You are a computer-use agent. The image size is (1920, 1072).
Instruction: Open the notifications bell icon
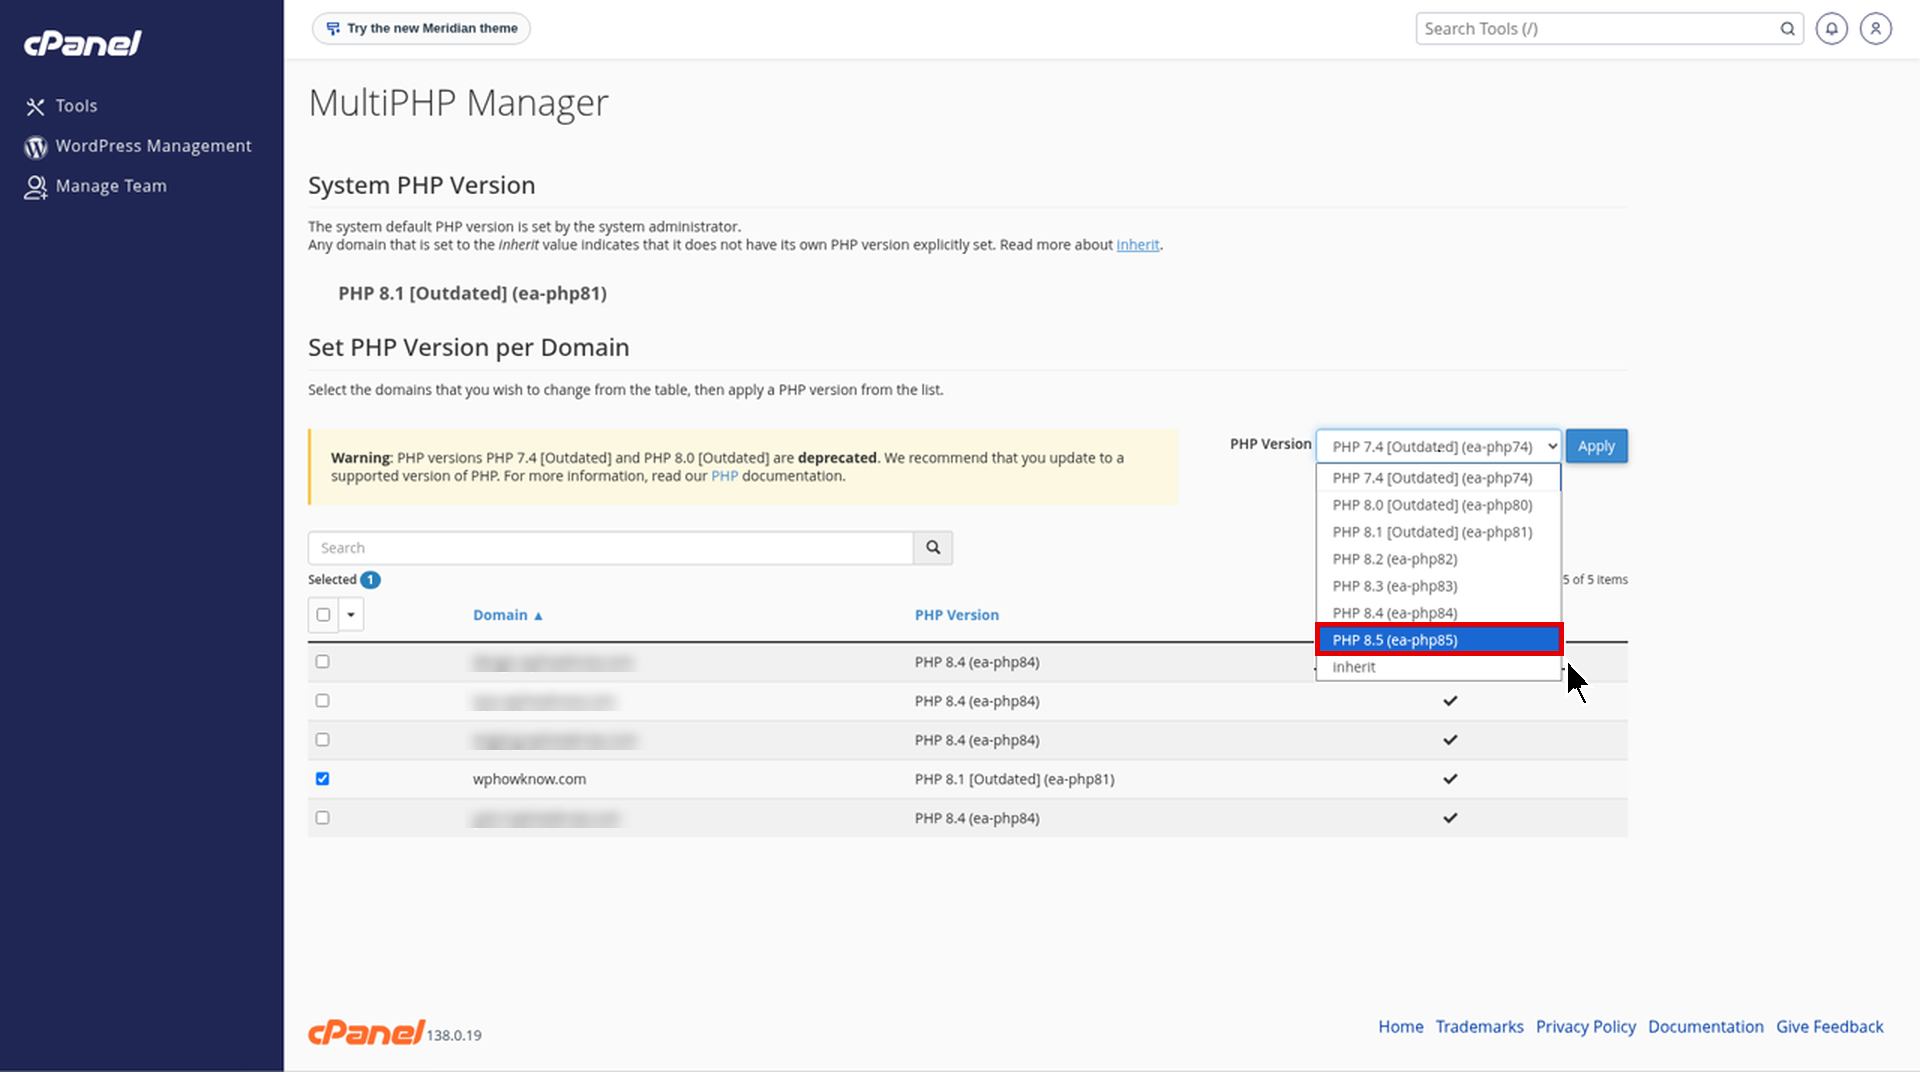pyautogui.click(x=1831, y=29)
